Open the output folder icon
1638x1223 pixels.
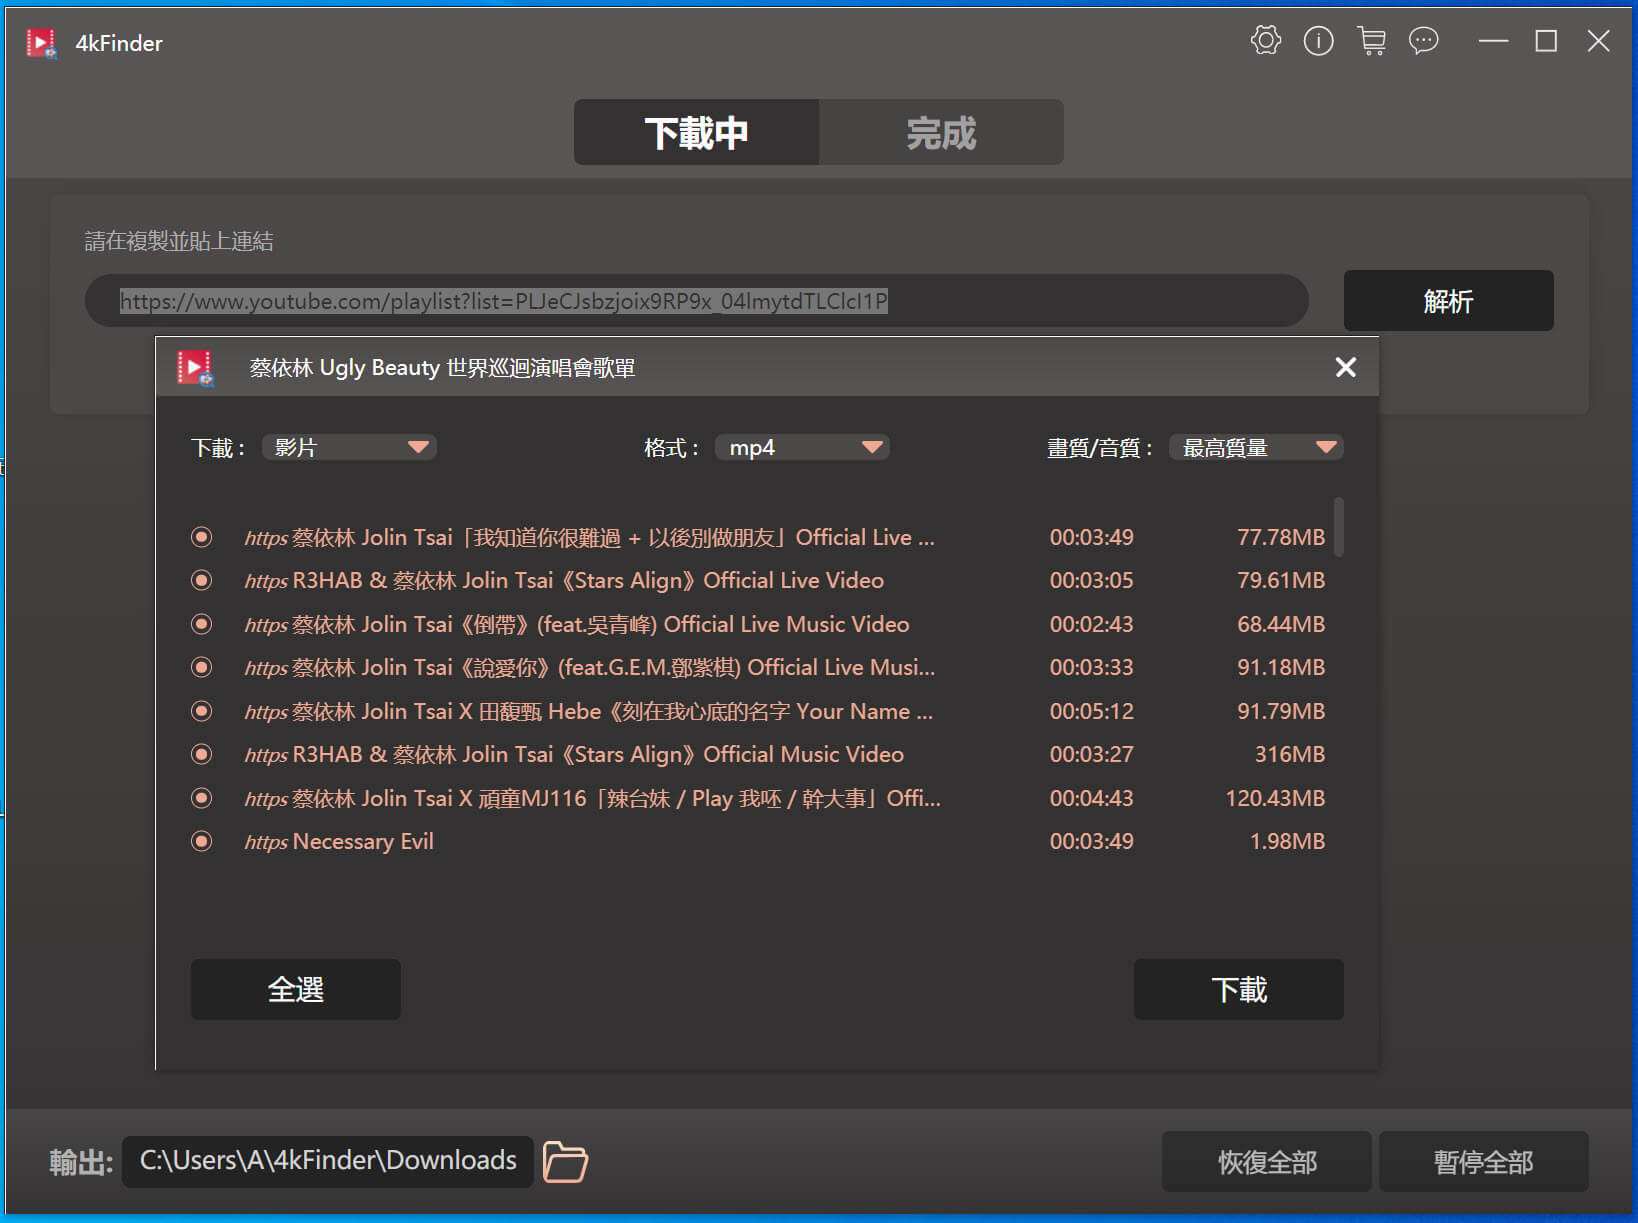coord(565,1161)
